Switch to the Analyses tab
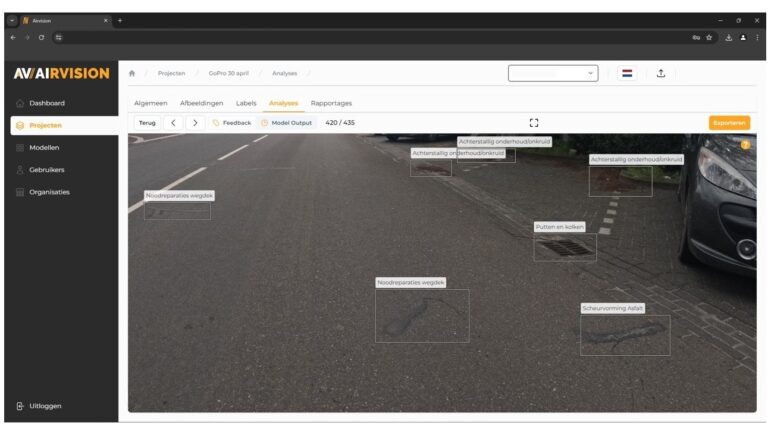The image size is (768, 432). click(283, 103)
